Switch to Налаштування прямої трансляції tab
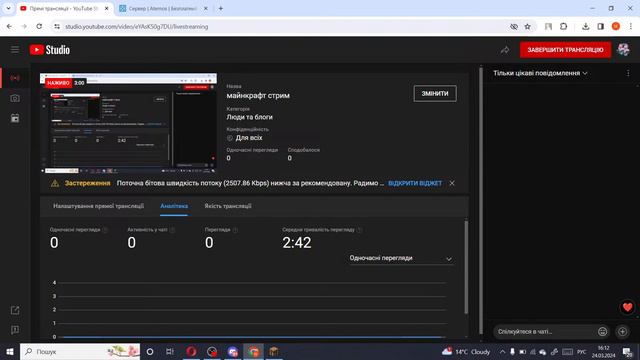 (x=98, y=206)
